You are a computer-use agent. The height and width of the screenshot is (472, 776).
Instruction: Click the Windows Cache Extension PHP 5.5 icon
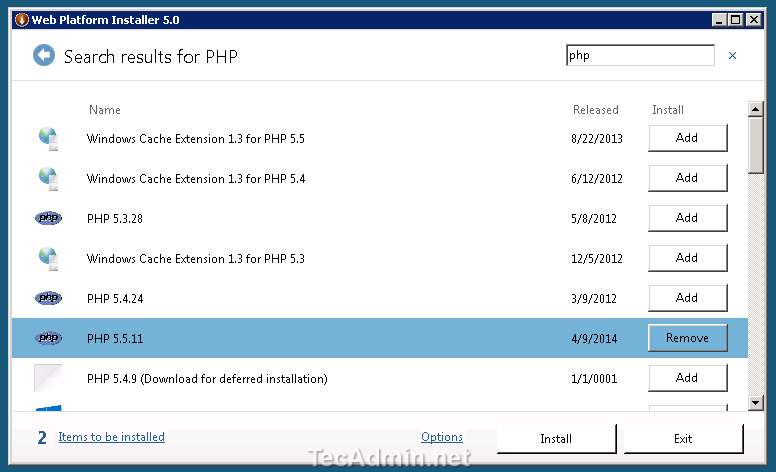48,138
